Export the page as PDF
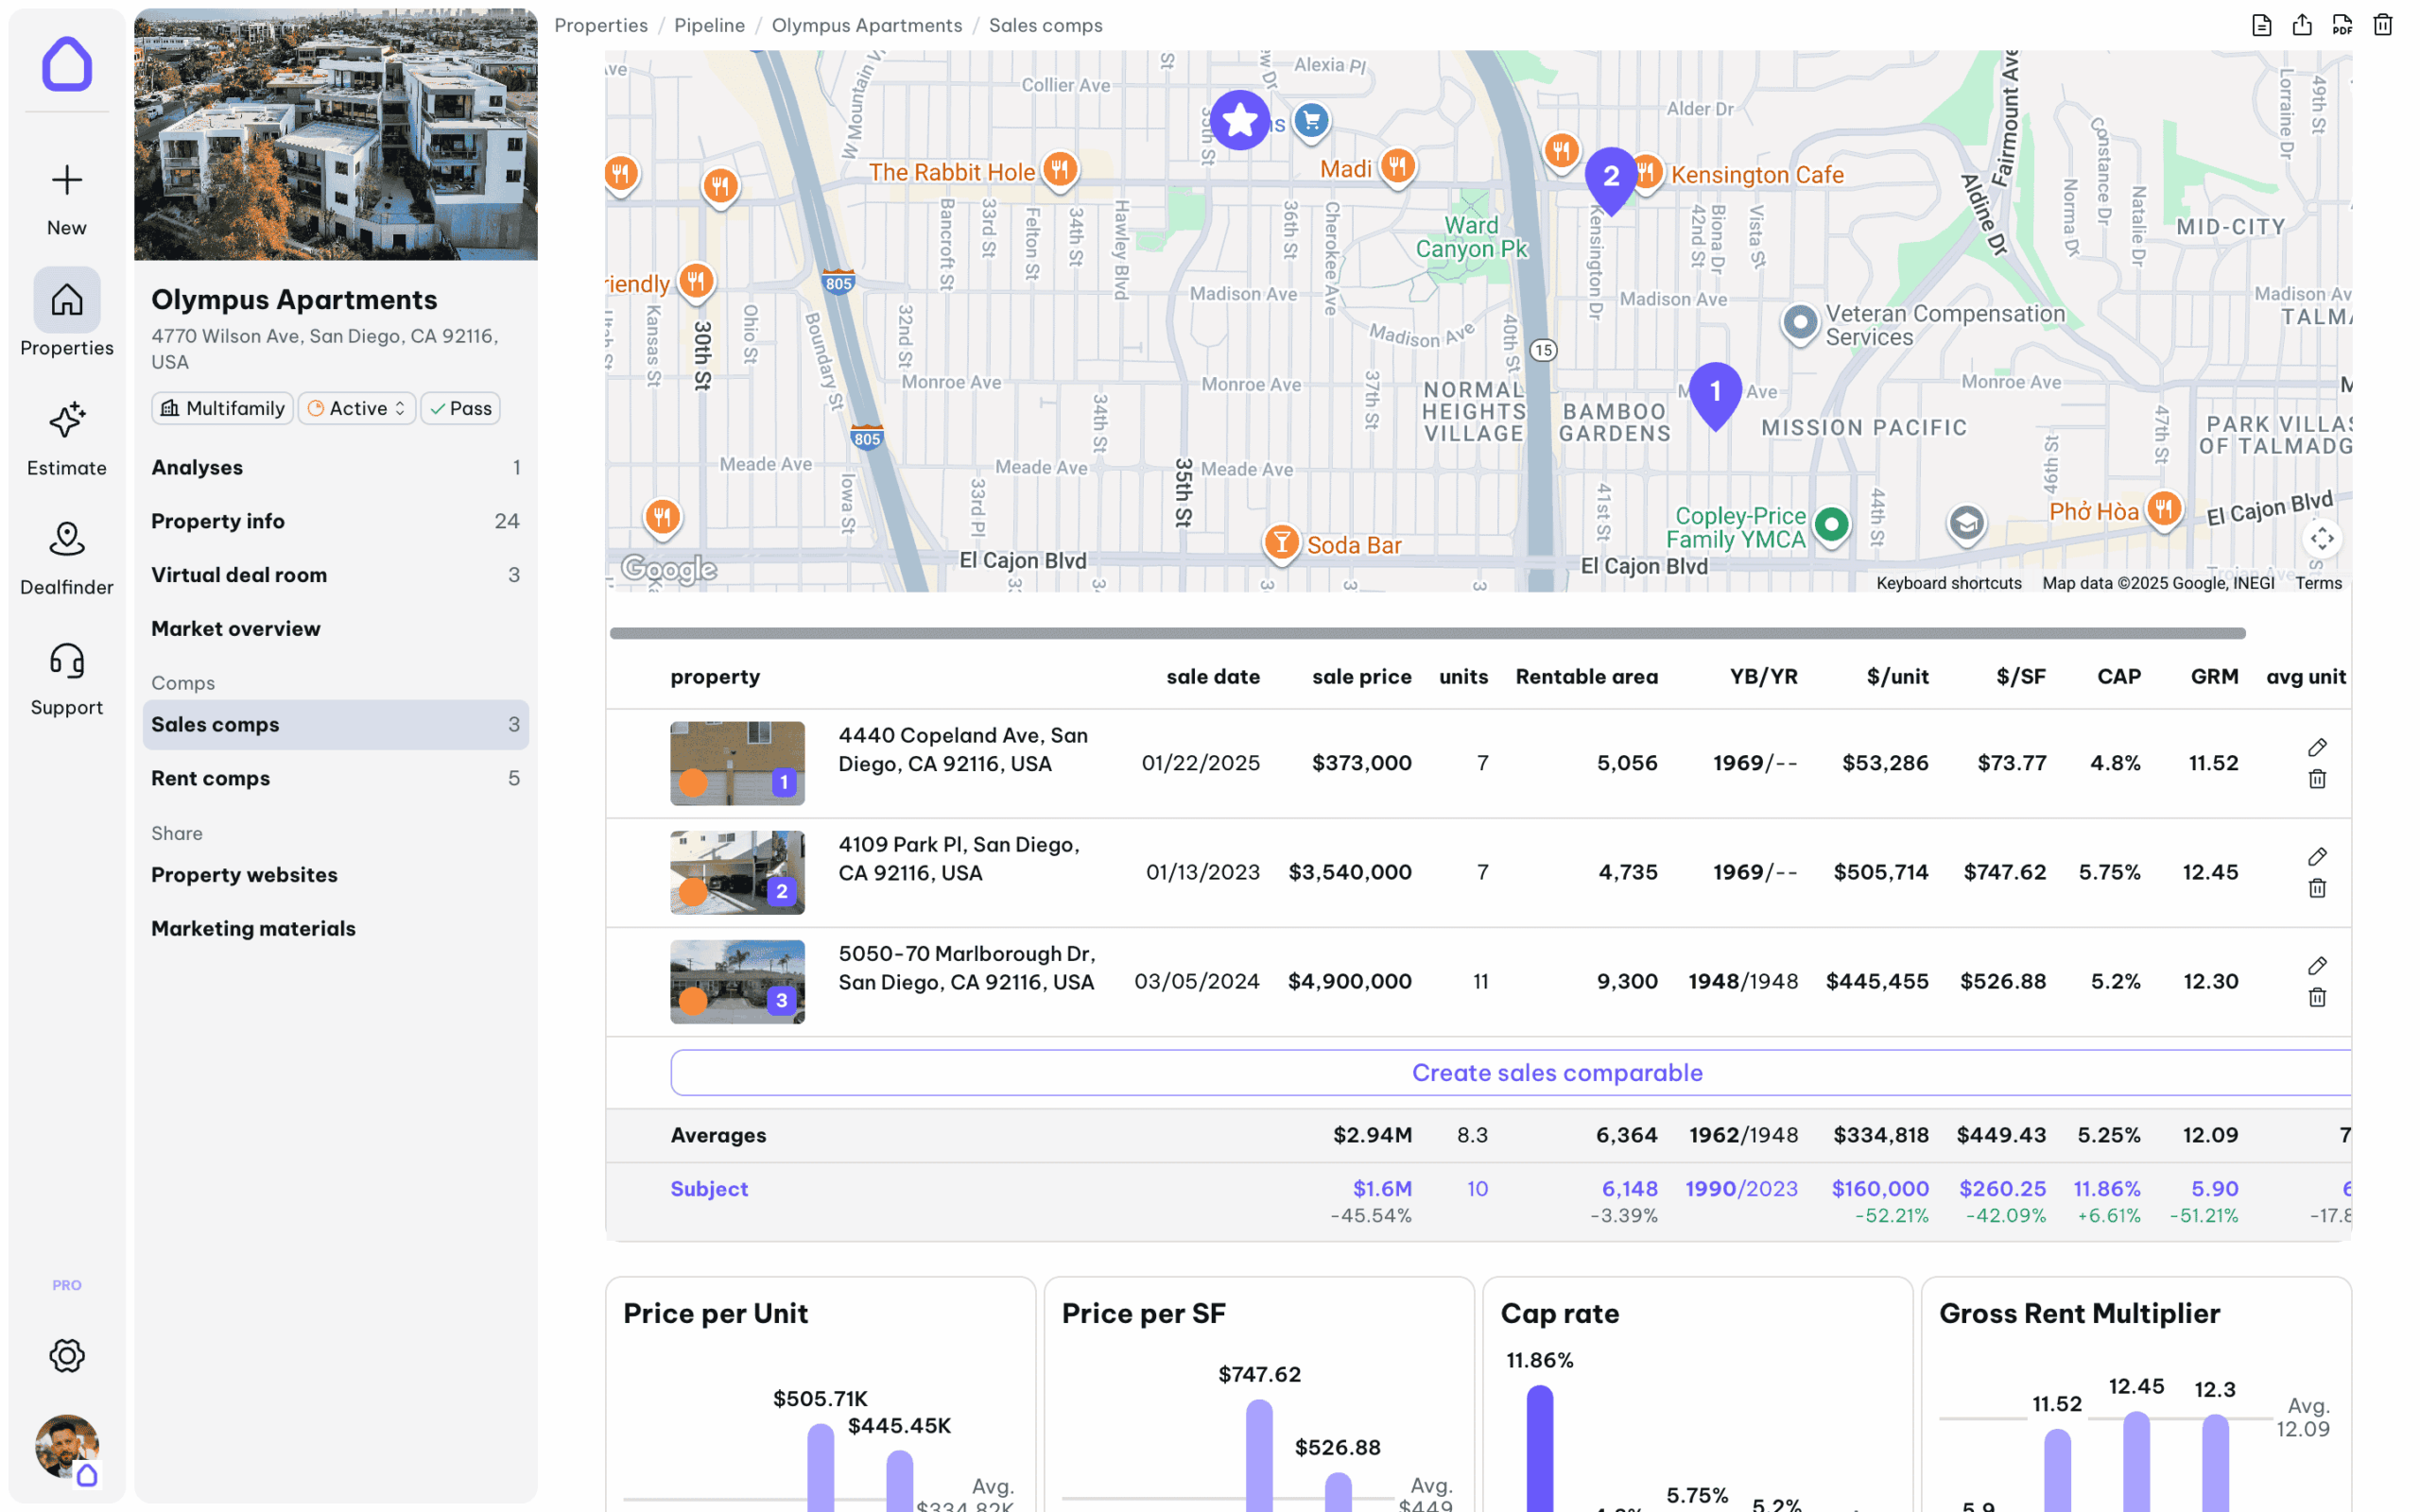Viewport: 2420px width, 1512px height. tap(2342, 25)
